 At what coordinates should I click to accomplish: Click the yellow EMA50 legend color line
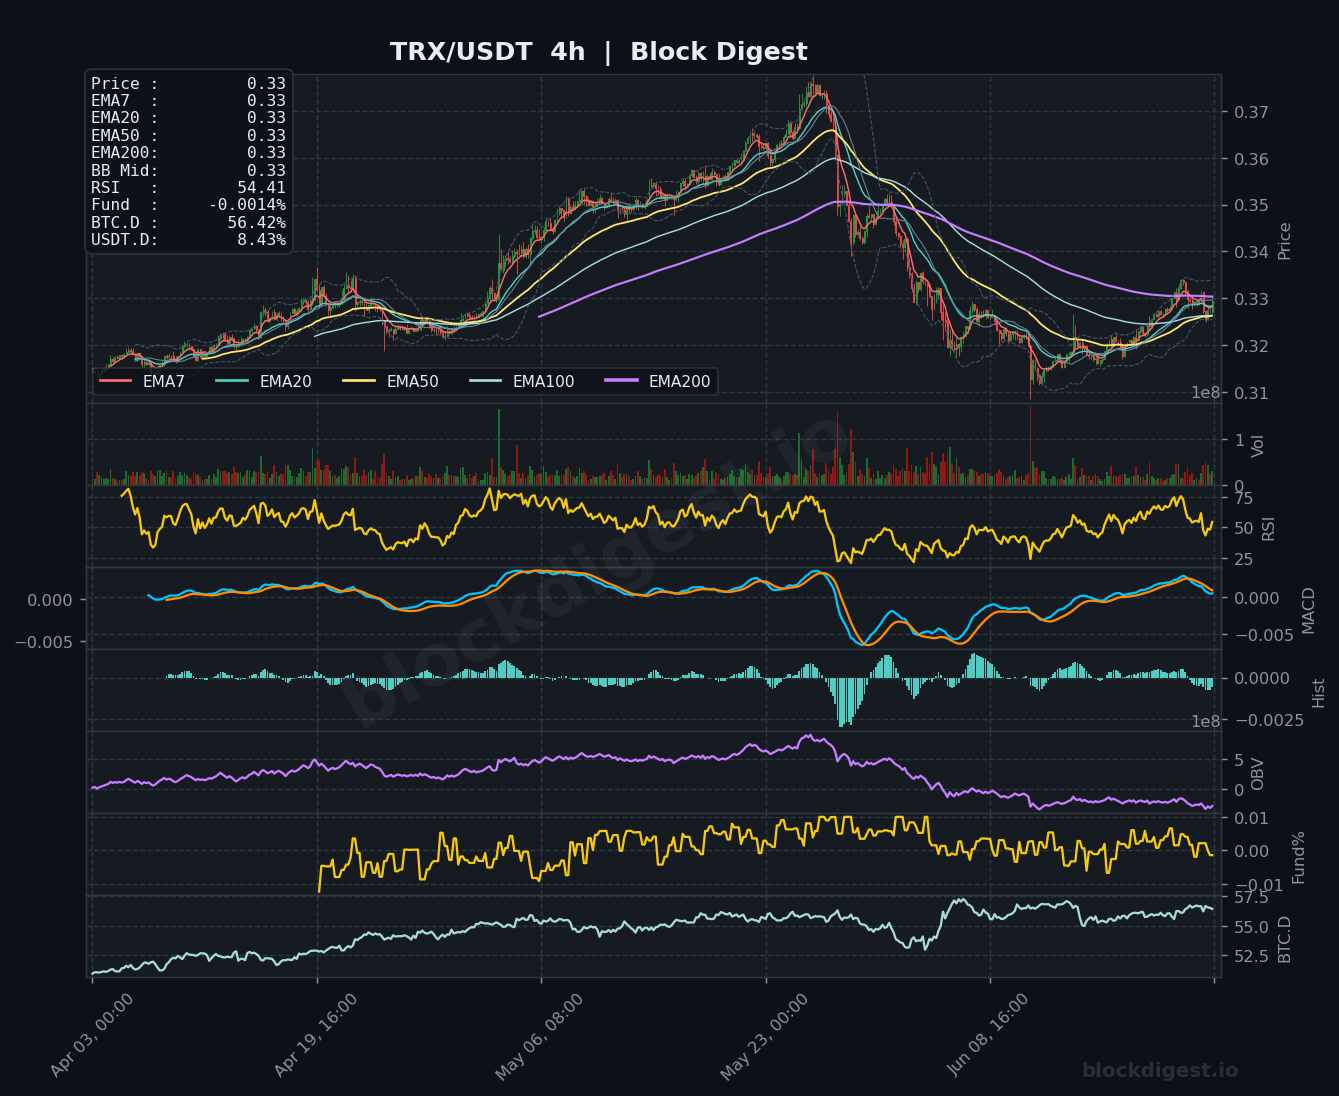click(360, 381)
